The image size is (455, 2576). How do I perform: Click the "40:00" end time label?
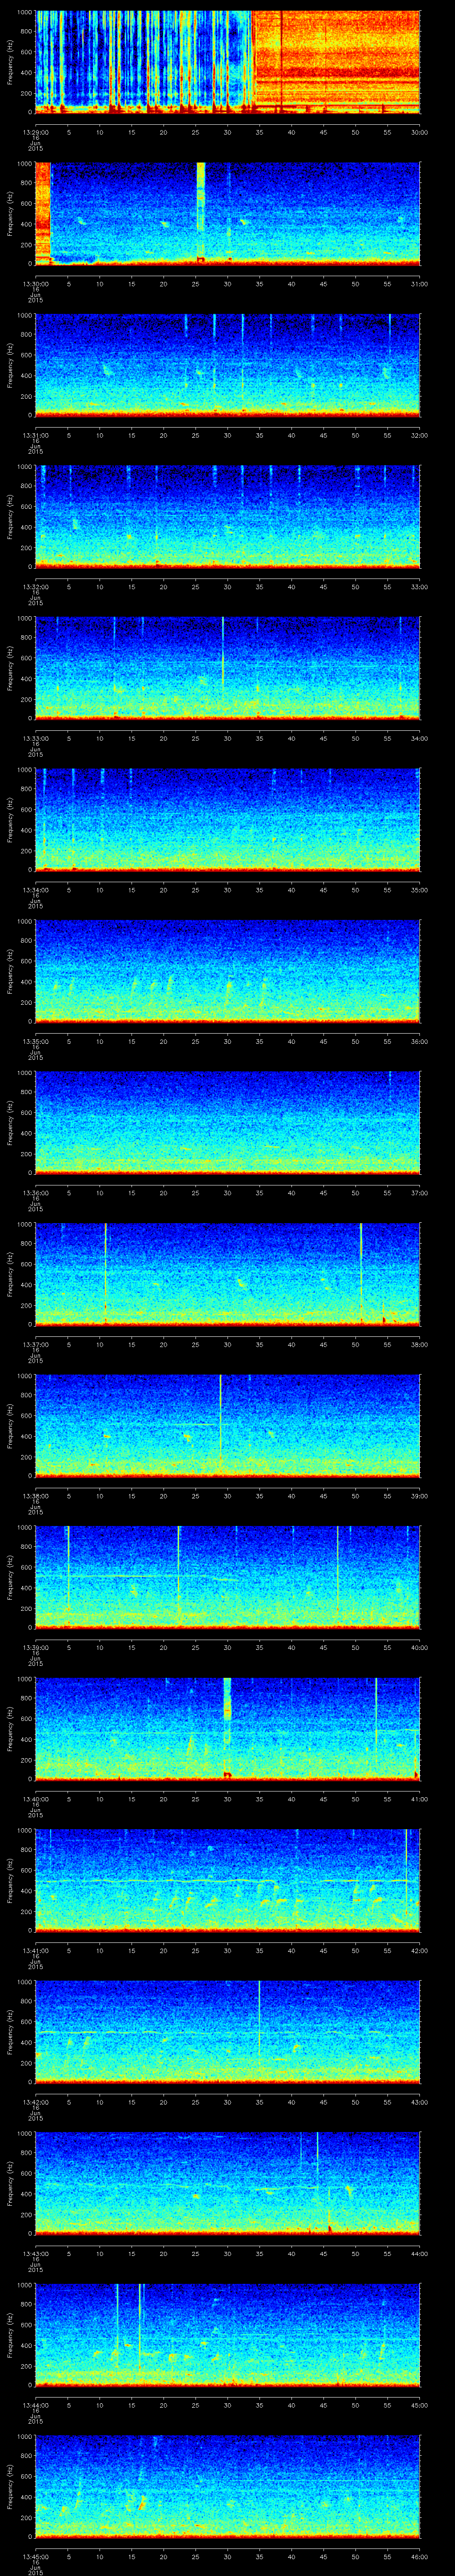point(420,1647)
